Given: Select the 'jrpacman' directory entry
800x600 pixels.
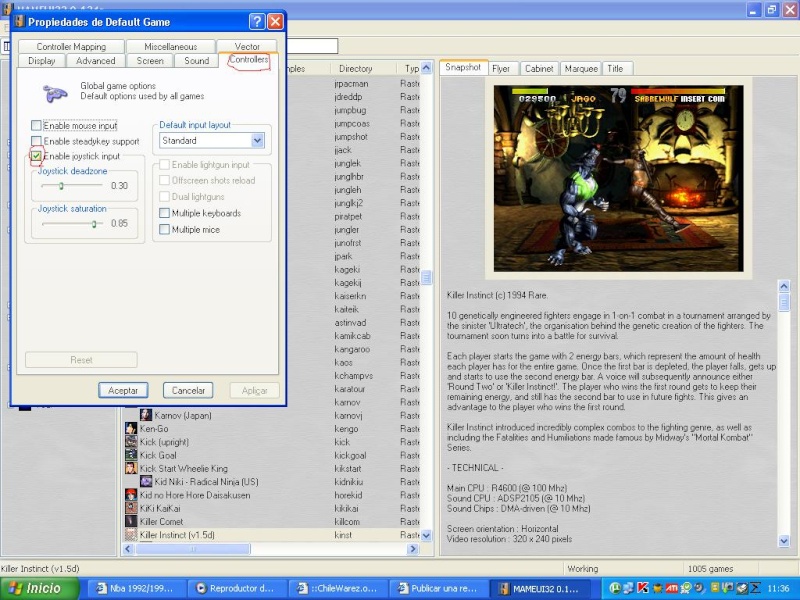Looking at the screenshot, I should click(351, 83).
